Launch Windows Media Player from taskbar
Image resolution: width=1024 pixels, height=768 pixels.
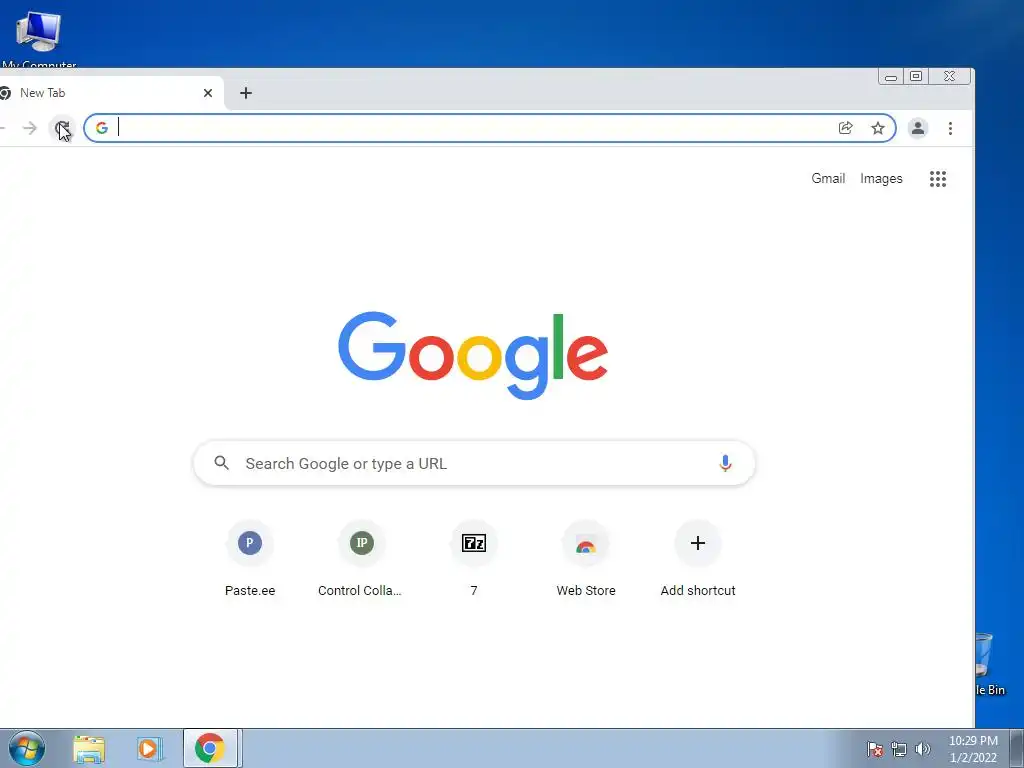click(x=149, y=748)
